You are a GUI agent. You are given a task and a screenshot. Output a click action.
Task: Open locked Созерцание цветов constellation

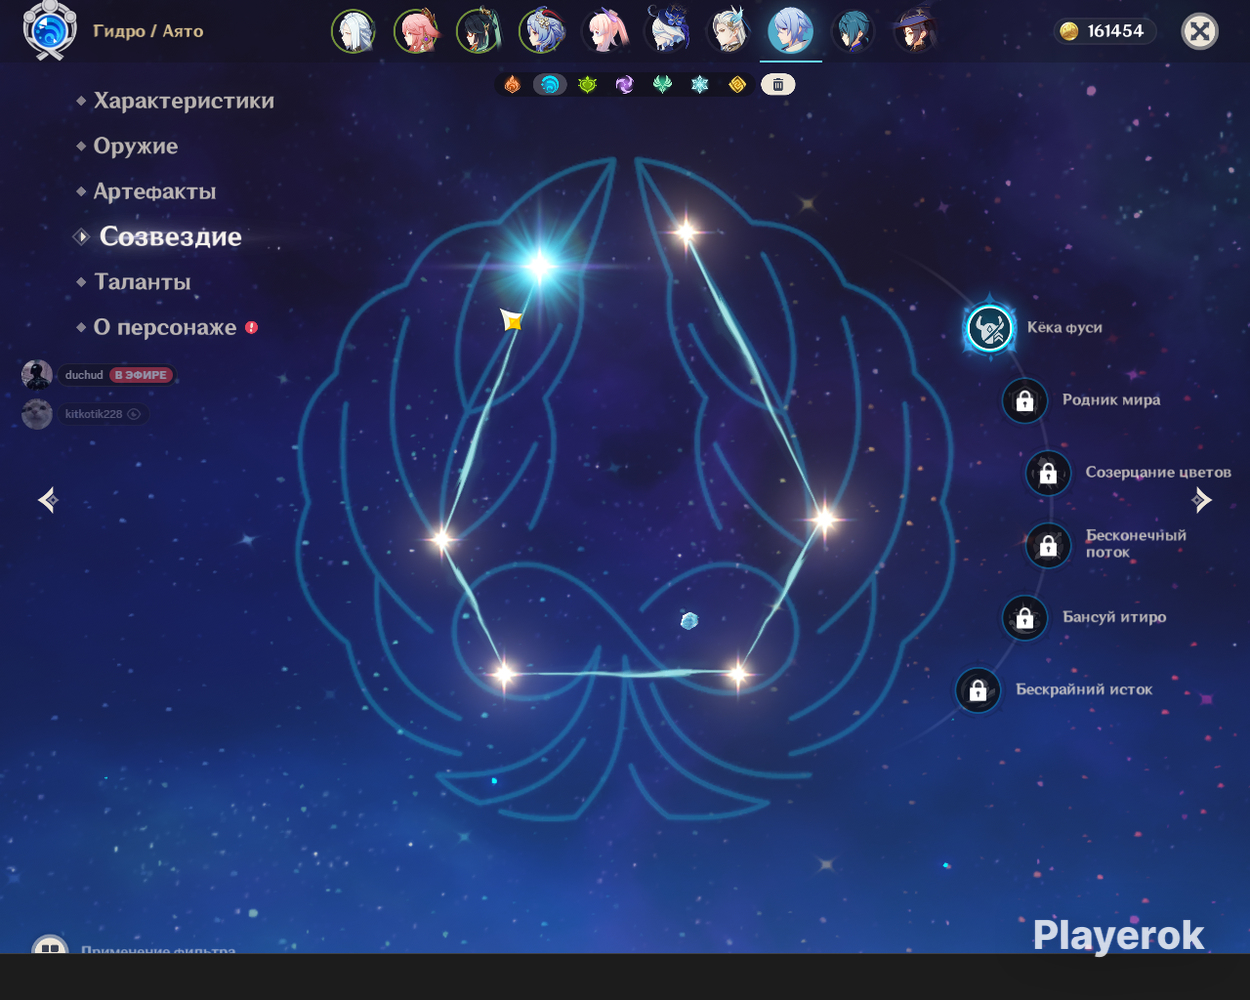[x=1048, y=473]
